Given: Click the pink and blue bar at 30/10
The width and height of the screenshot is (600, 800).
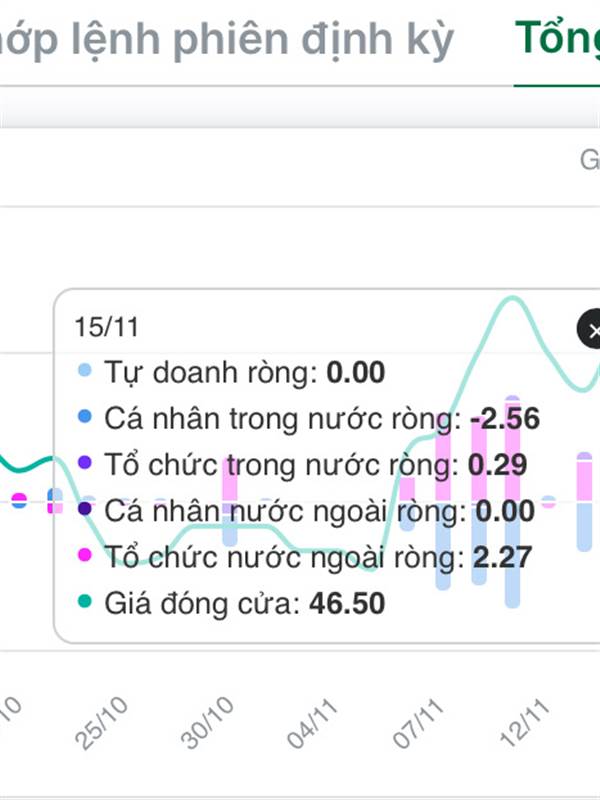Looking at the screenshot, I should click(230, 501).
